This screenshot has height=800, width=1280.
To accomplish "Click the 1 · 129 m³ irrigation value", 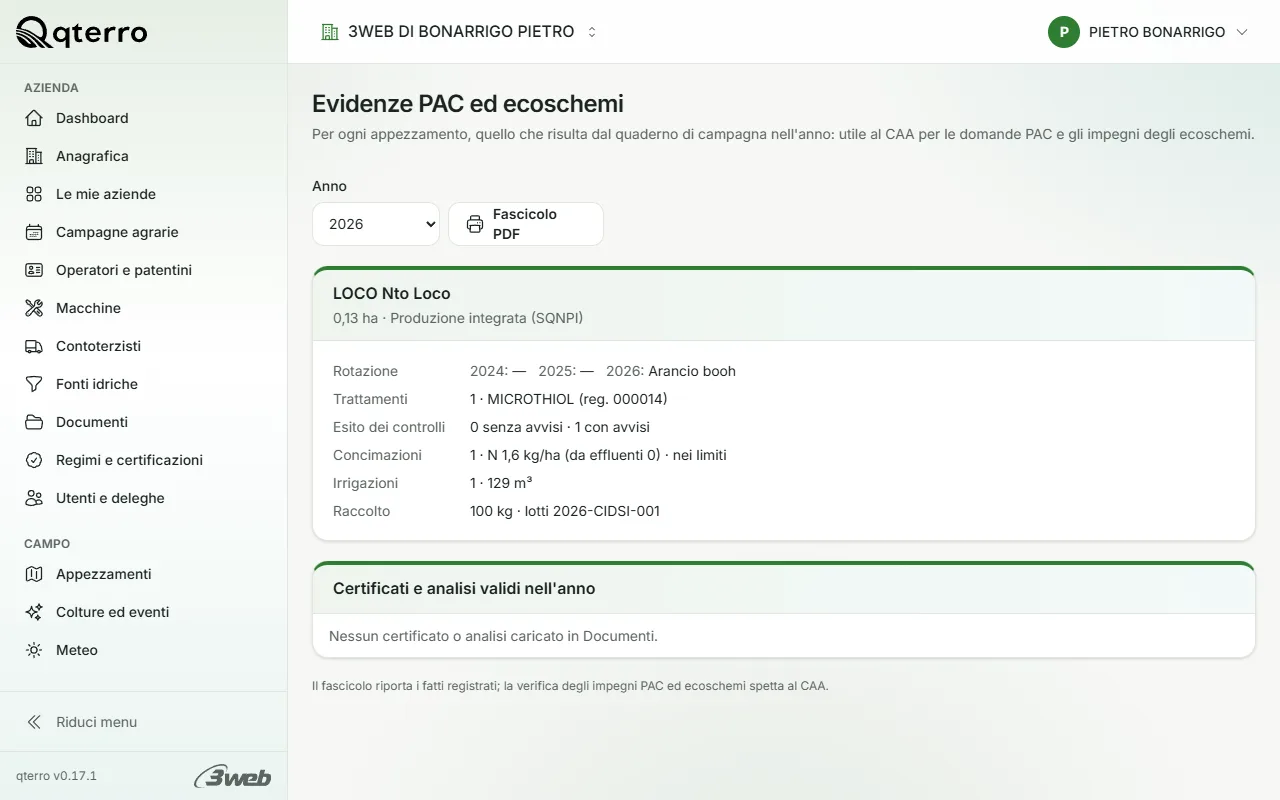I will click(501, 483).
